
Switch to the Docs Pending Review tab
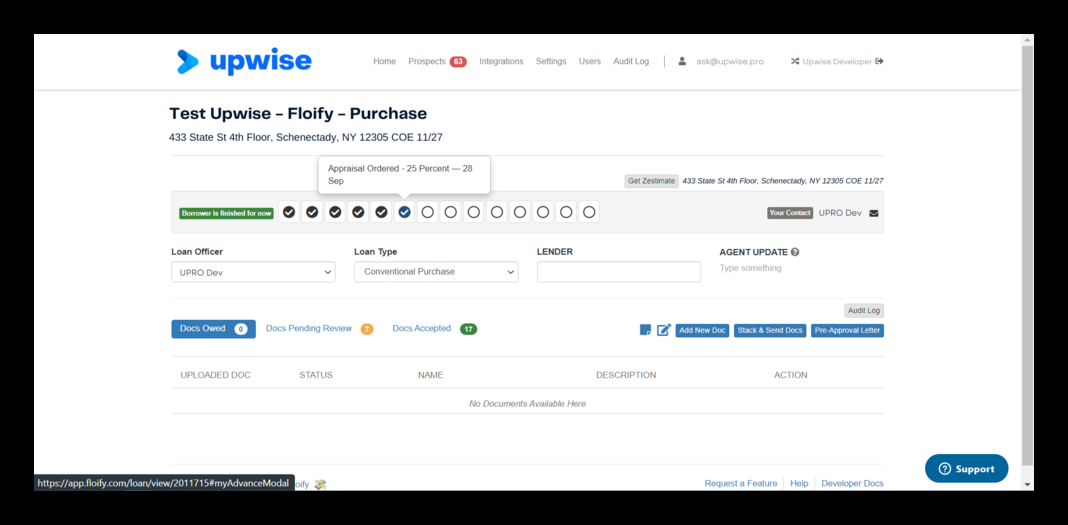coord(319,329)
